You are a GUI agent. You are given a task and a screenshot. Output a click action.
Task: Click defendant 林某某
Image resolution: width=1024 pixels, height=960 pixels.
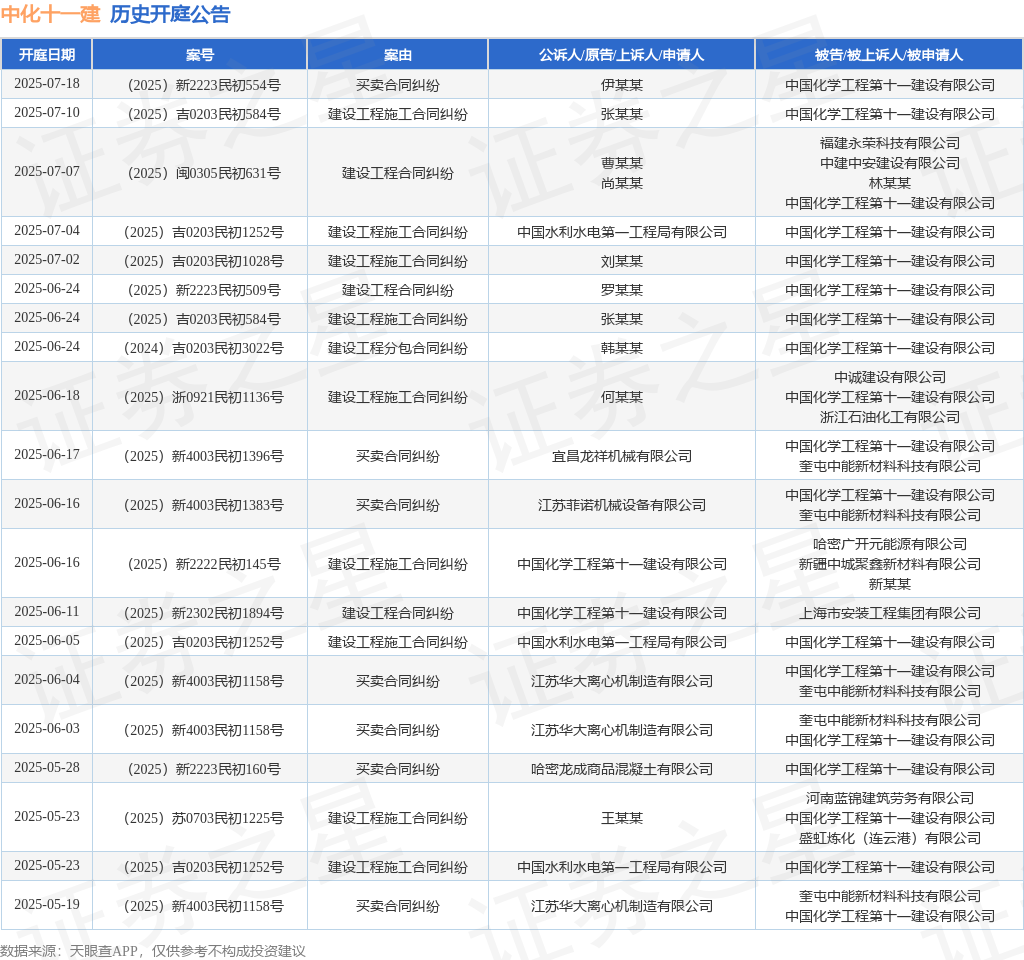click(x=889, y=183)
